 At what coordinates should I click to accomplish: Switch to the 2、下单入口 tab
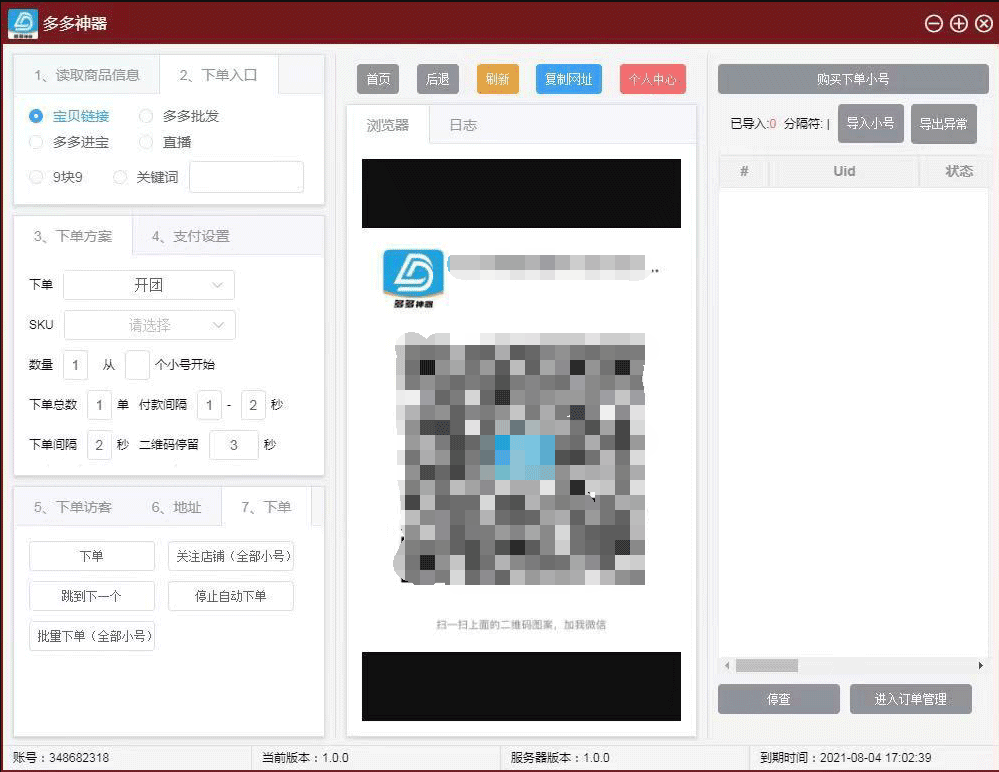tap(219, 75)
